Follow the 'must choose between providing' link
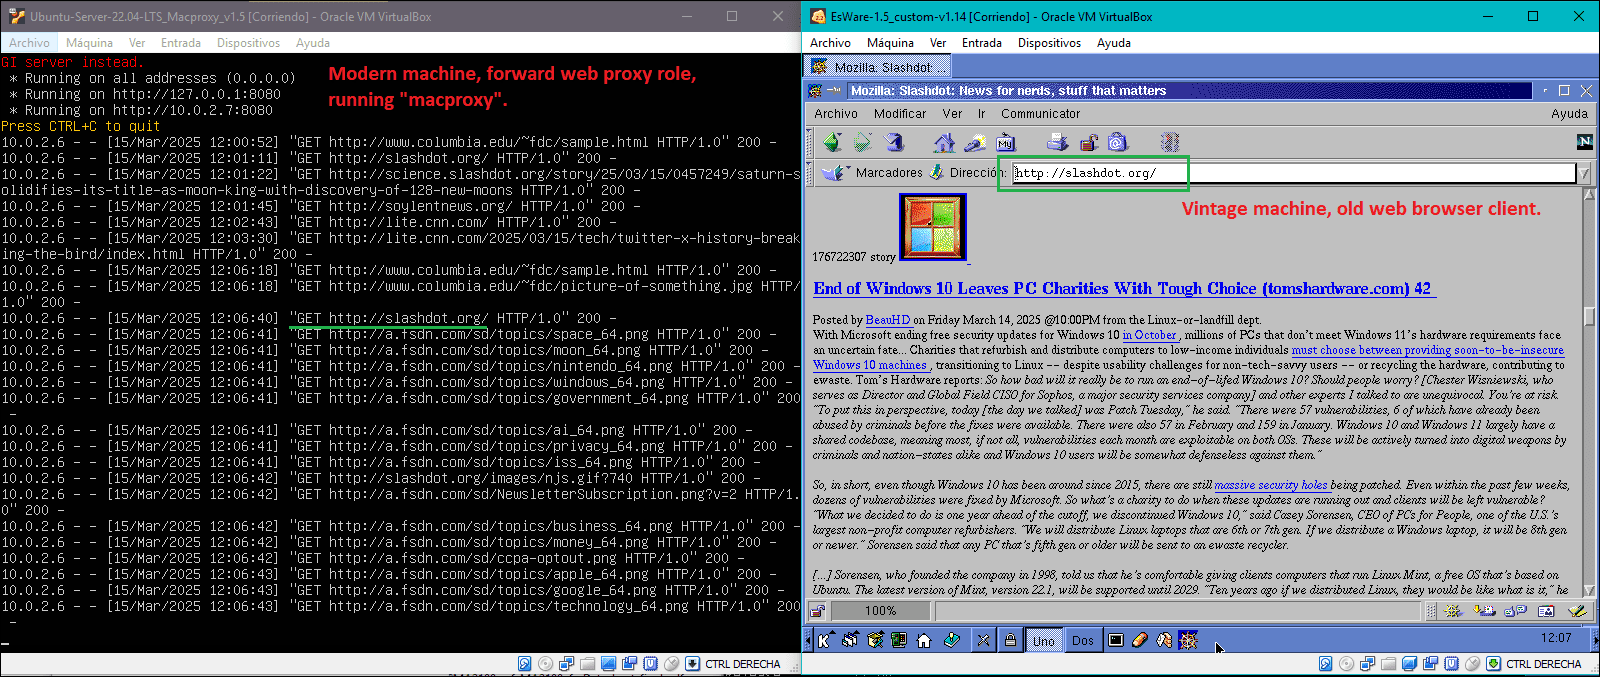 click(x=1428, y=350)
